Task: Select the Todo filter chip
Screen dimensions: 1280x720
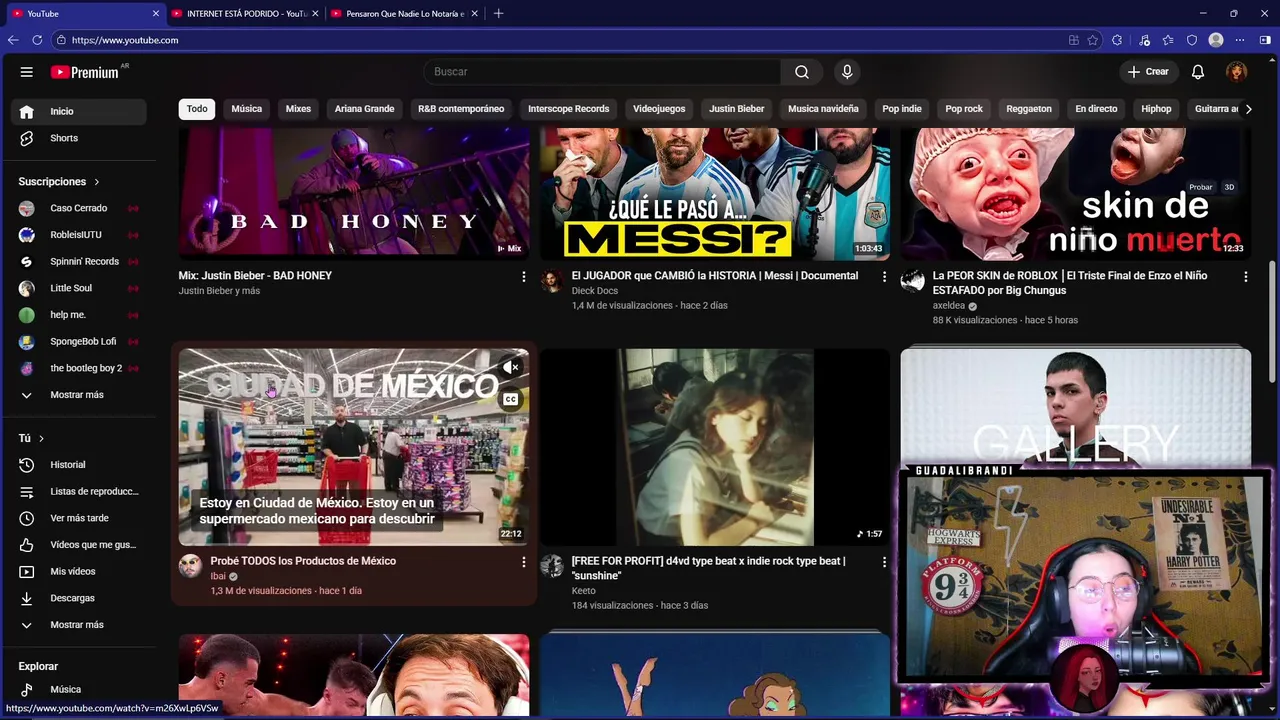Action: coord(197,109)
